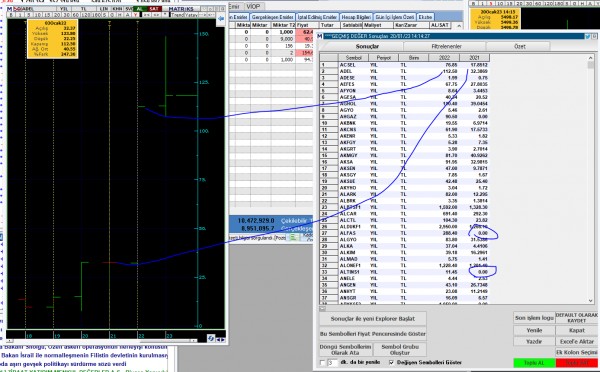
Task: Select the 120-minute period in chart toolbar
Action: (x=85, y=15)
